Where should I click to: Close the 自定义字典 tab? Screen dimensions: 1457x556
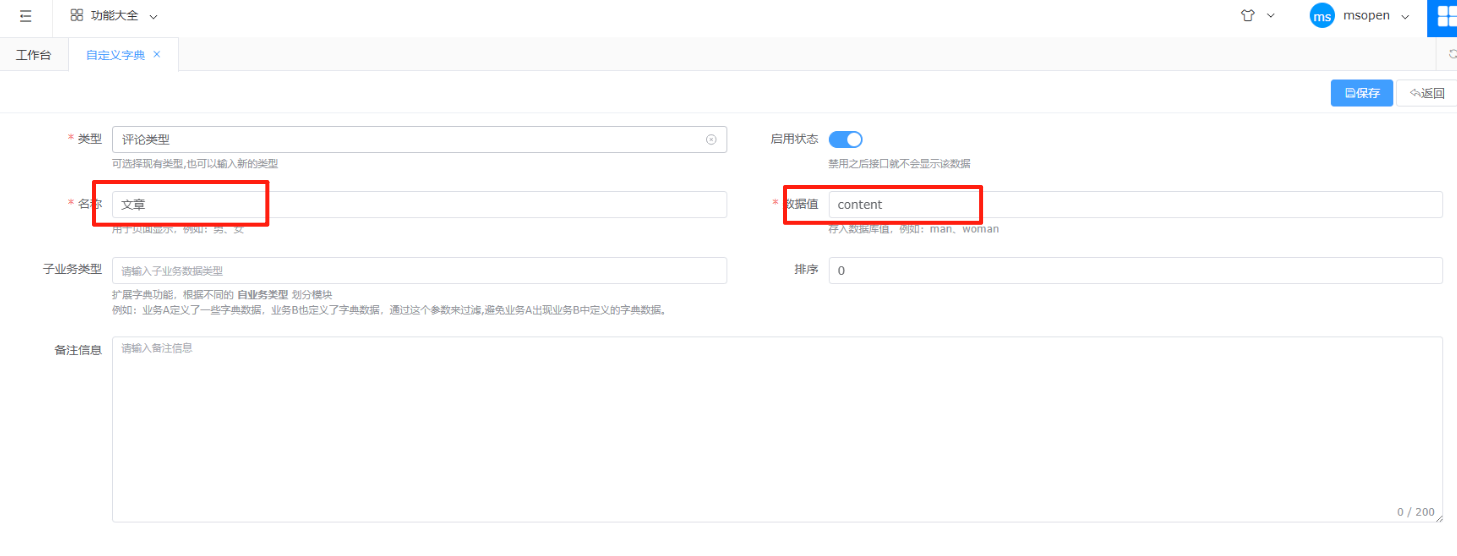point(157,55)
